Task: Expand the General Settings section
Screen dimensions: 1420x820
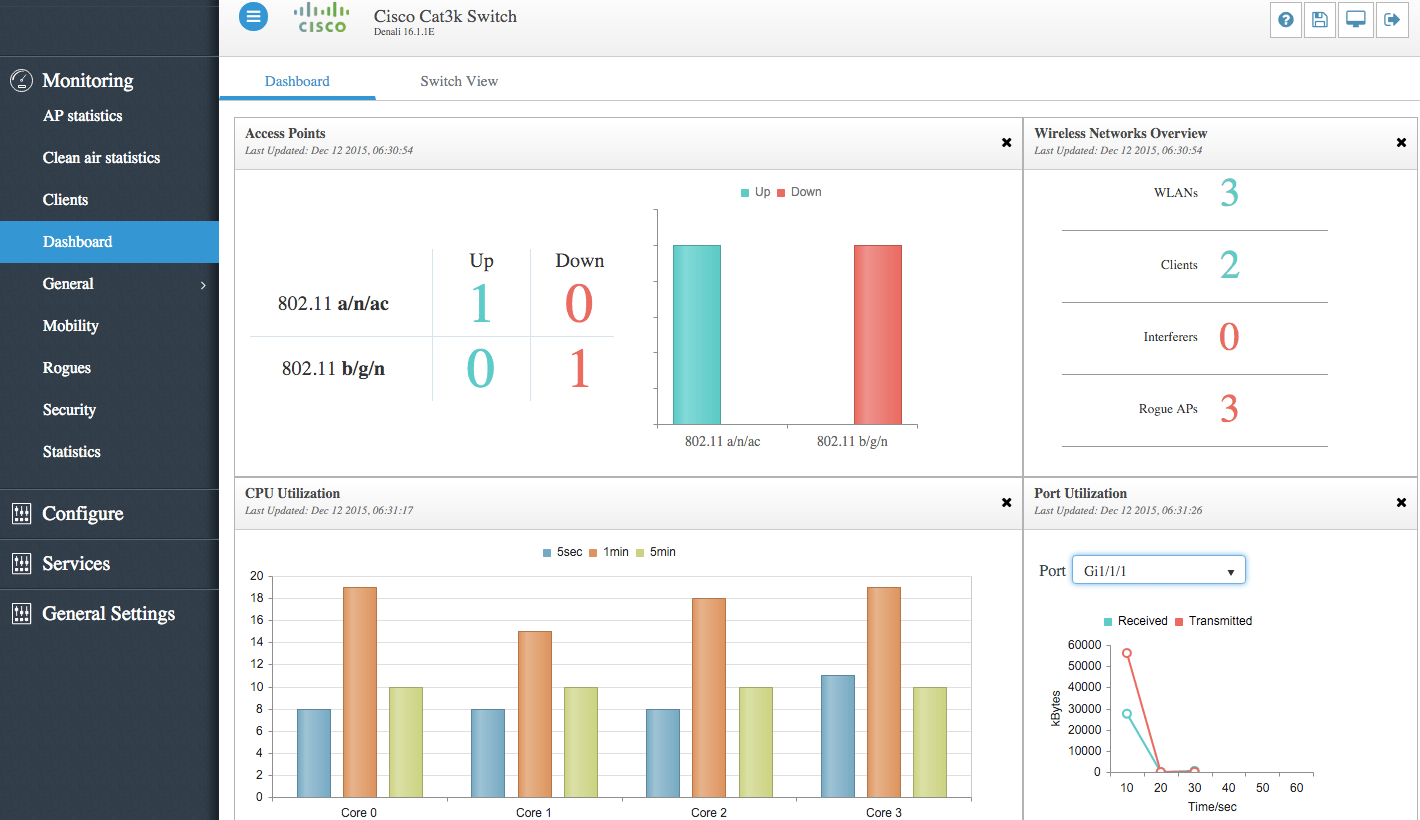Action: [109, 614]
